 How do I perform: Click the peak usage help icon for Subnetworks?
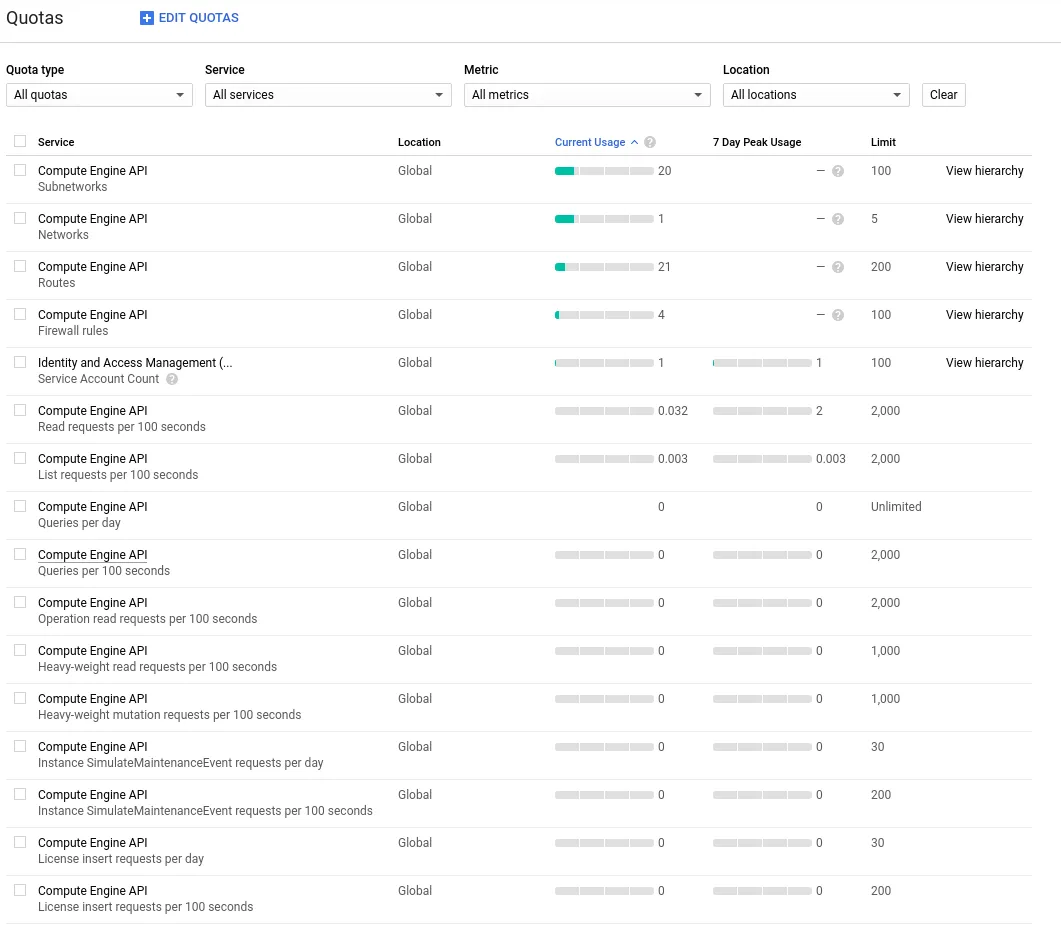838,171
